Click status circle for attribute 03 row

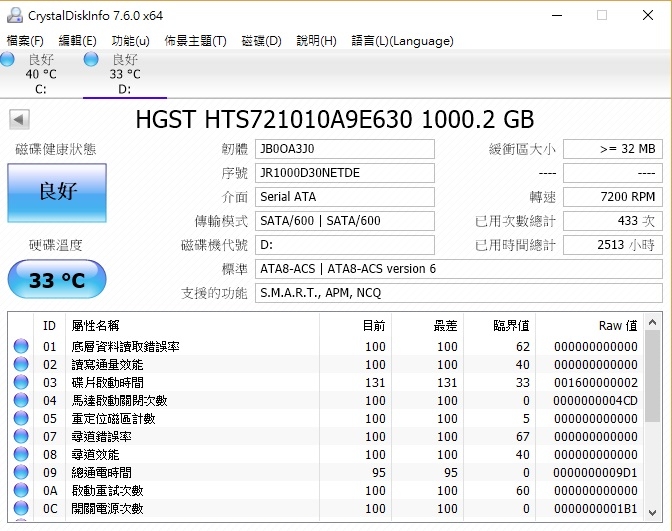[x=21, y=382]
